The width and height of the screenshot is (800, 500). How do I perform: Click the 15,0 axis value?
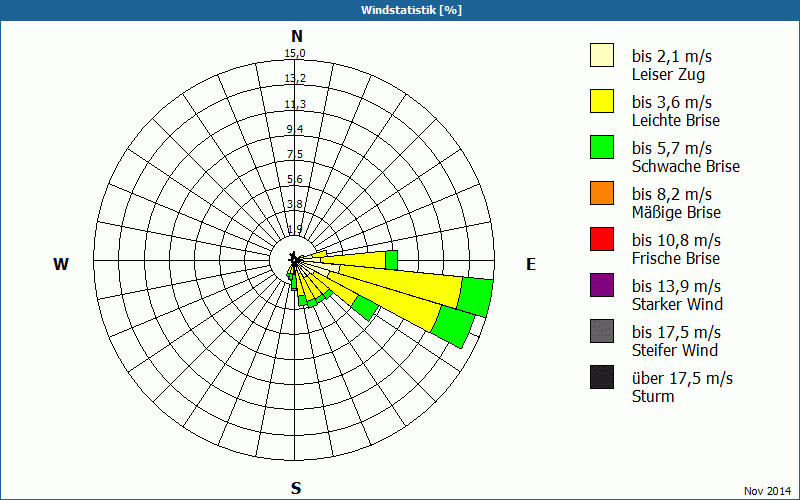295,54
